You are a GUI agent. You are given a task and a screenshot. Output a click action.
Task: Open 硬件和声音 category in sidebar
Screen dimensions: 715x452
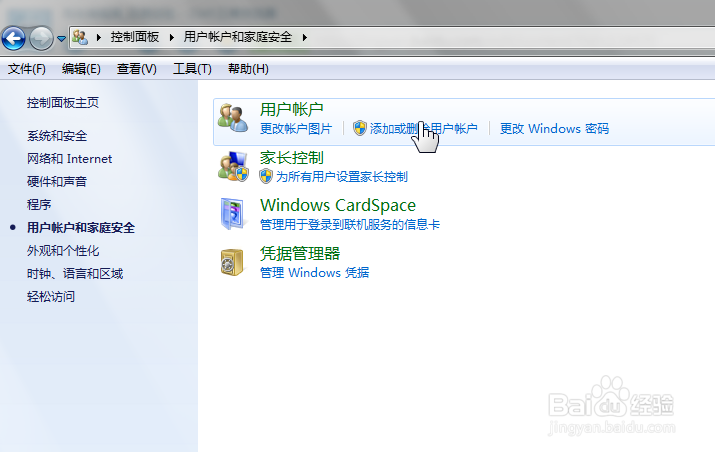pyautogui.click(x=57, y=182)
